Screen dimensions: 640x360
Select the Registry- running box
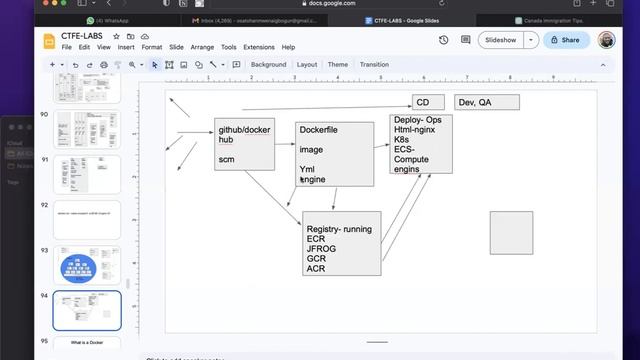coord(342,243)
